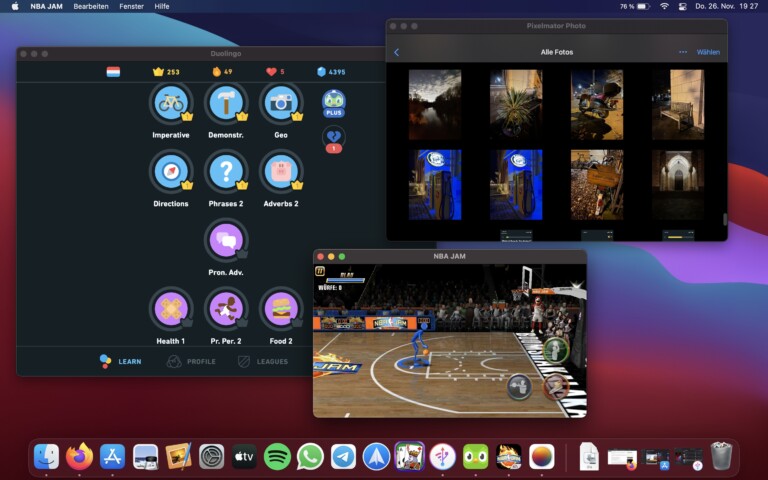Tap the green player button in NBA JAM
The height and width of the screenshot is (480, 768).
tap(556, 349)
